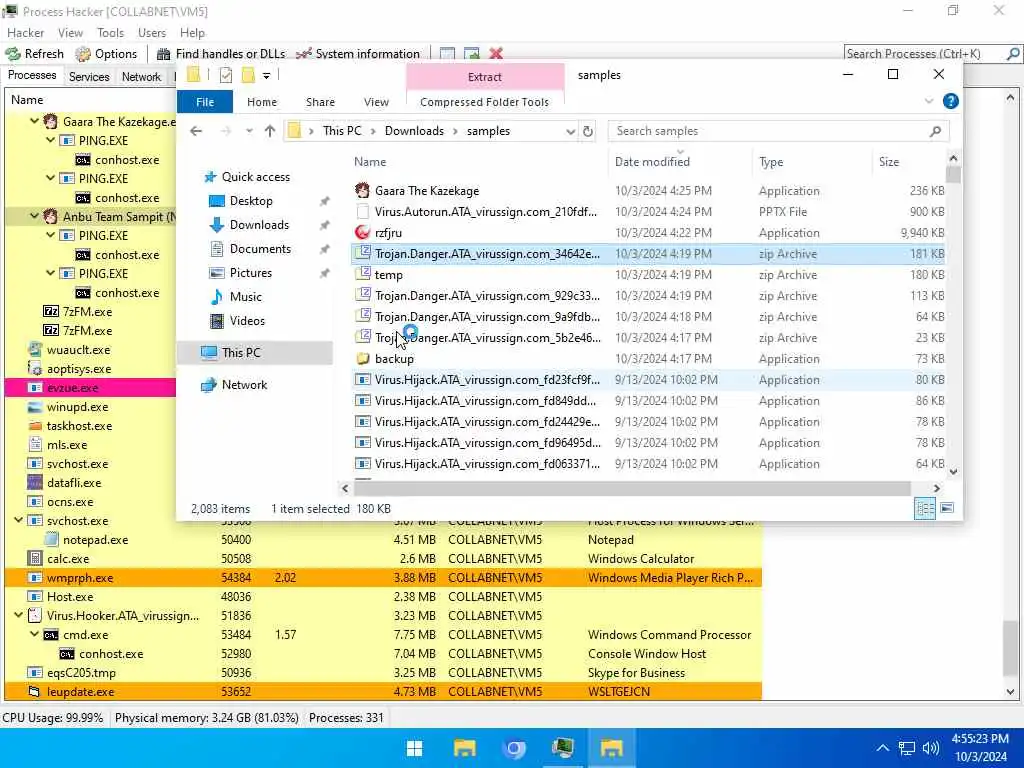Open the View menu in Process Hacker

70,33
